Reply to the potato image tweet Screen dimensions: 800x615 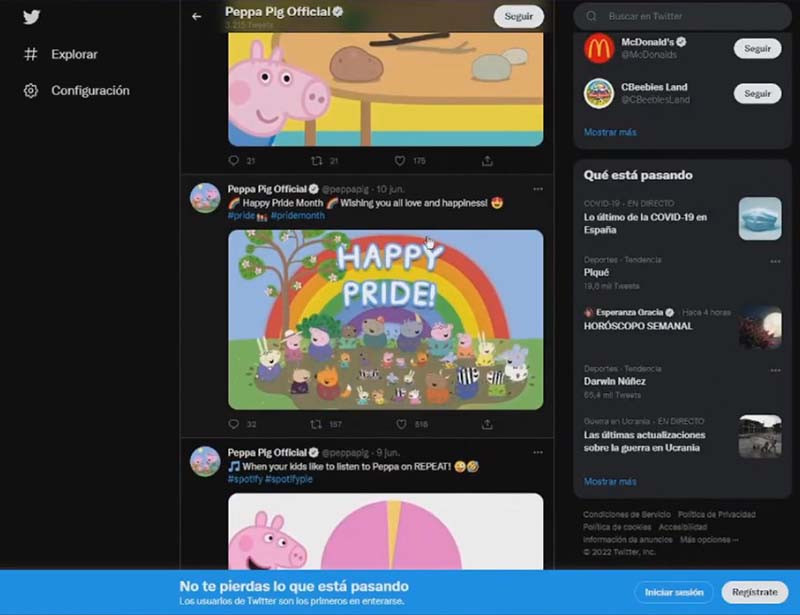234,161
